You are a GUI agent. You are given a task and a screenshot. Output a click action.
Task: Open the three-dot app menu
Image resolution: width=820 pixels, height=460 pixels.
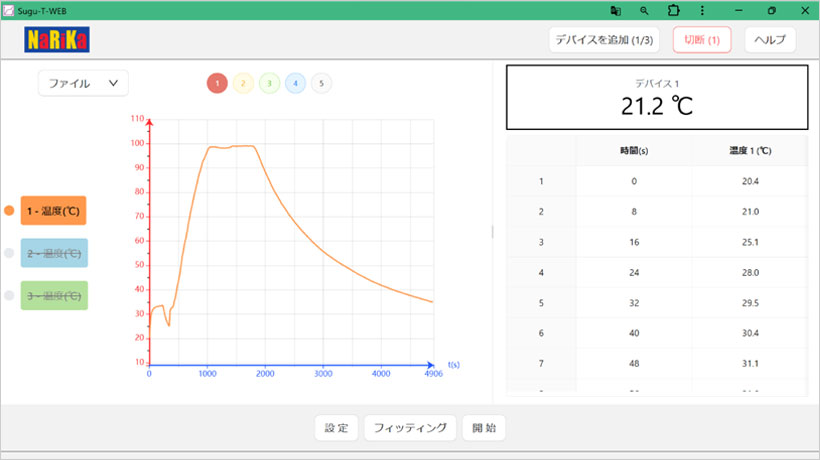(702, 10)
